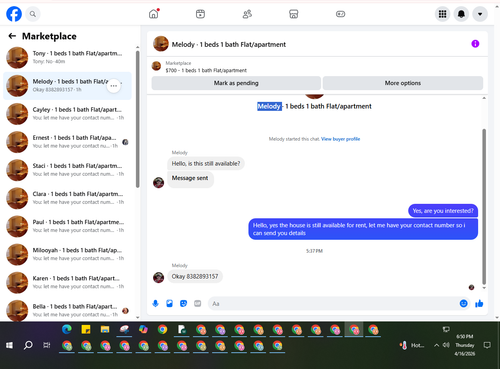500x369 pixels.
Task: Click the chat scroll-up arrow
Action: [484, 98]
